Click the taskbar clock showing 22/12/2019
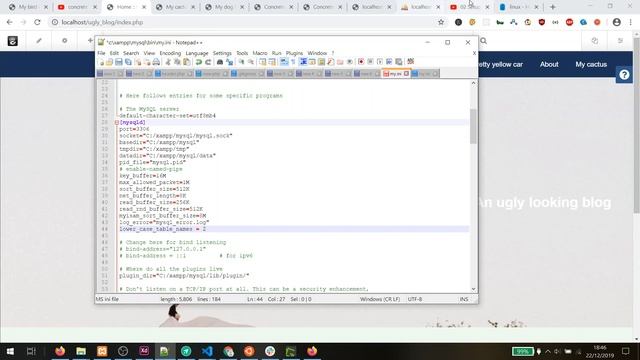 pos(600,351)
